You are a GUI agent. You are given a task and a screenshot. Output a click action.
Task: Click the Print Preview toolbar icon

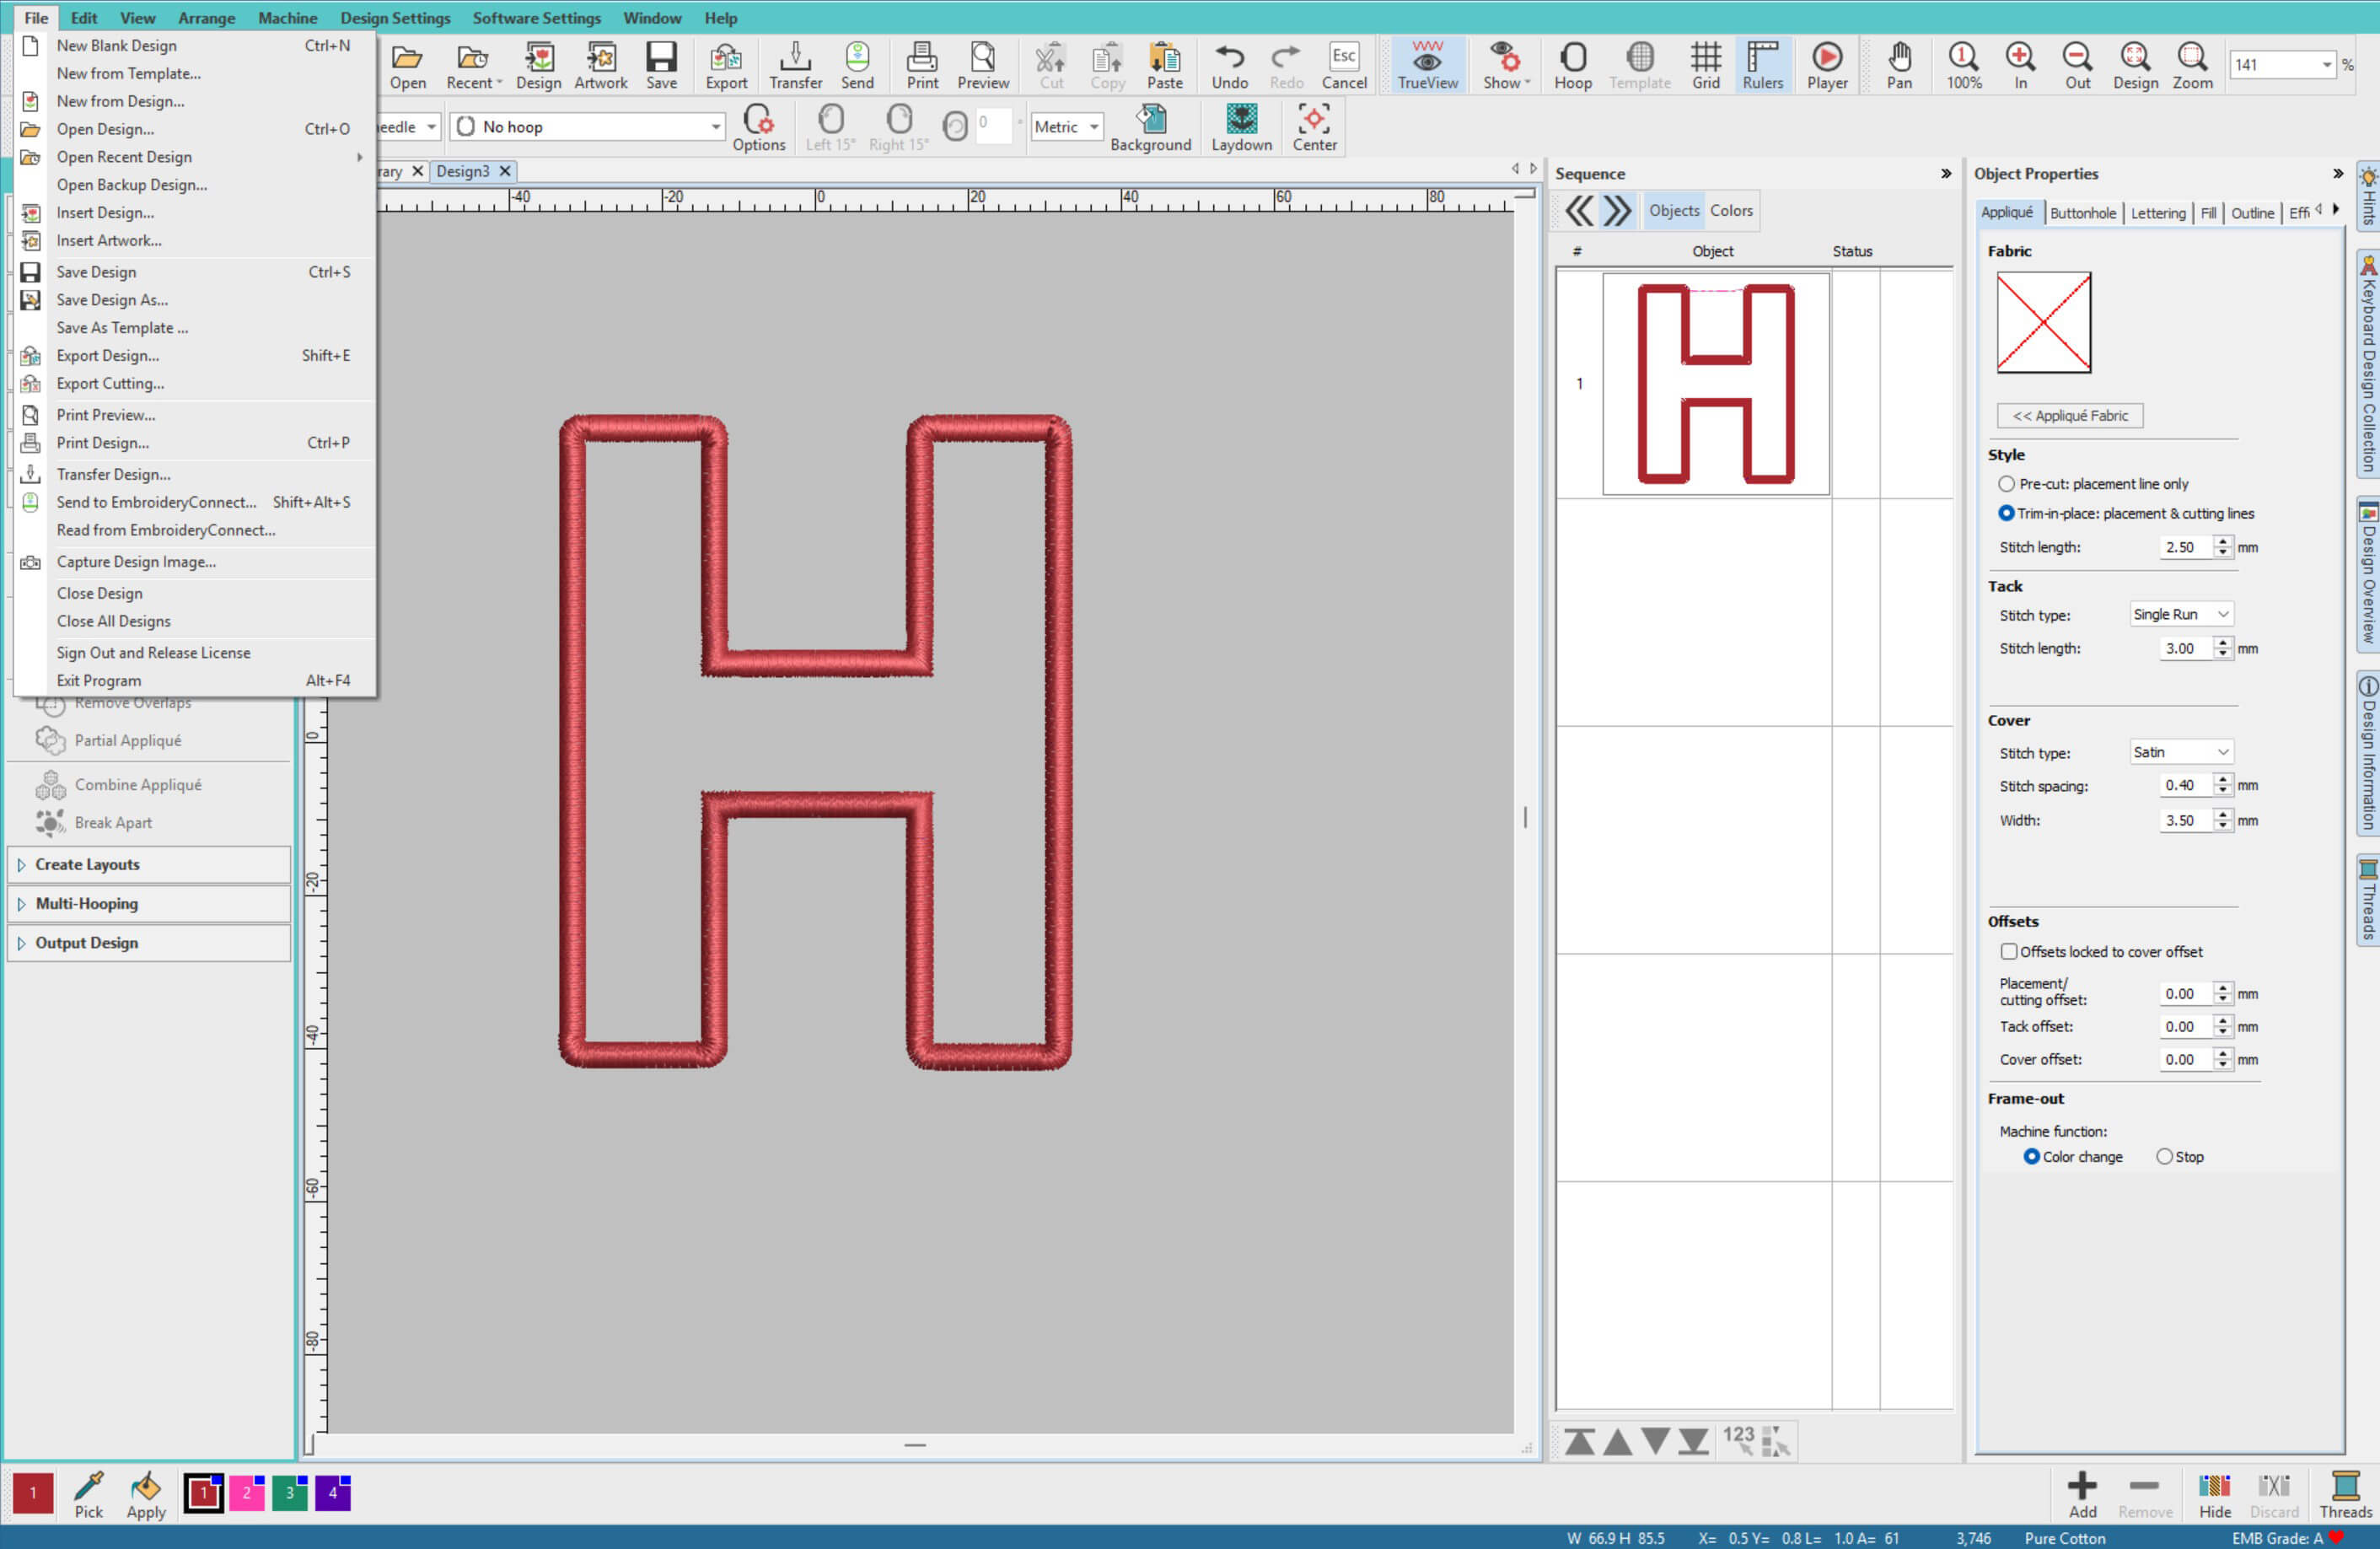point(983,66)
